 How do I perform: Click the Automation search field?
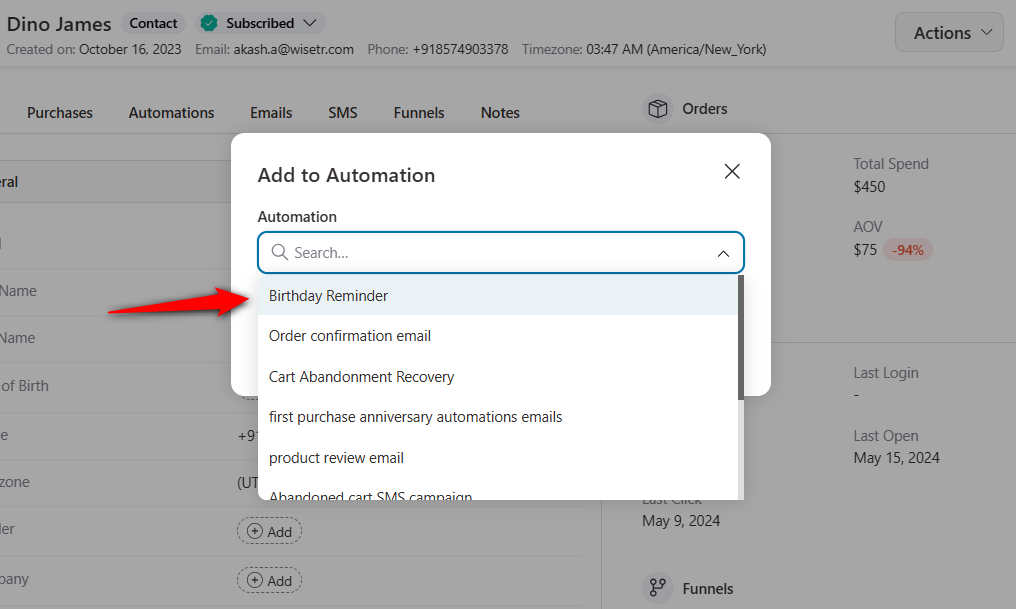click(500, 253)
